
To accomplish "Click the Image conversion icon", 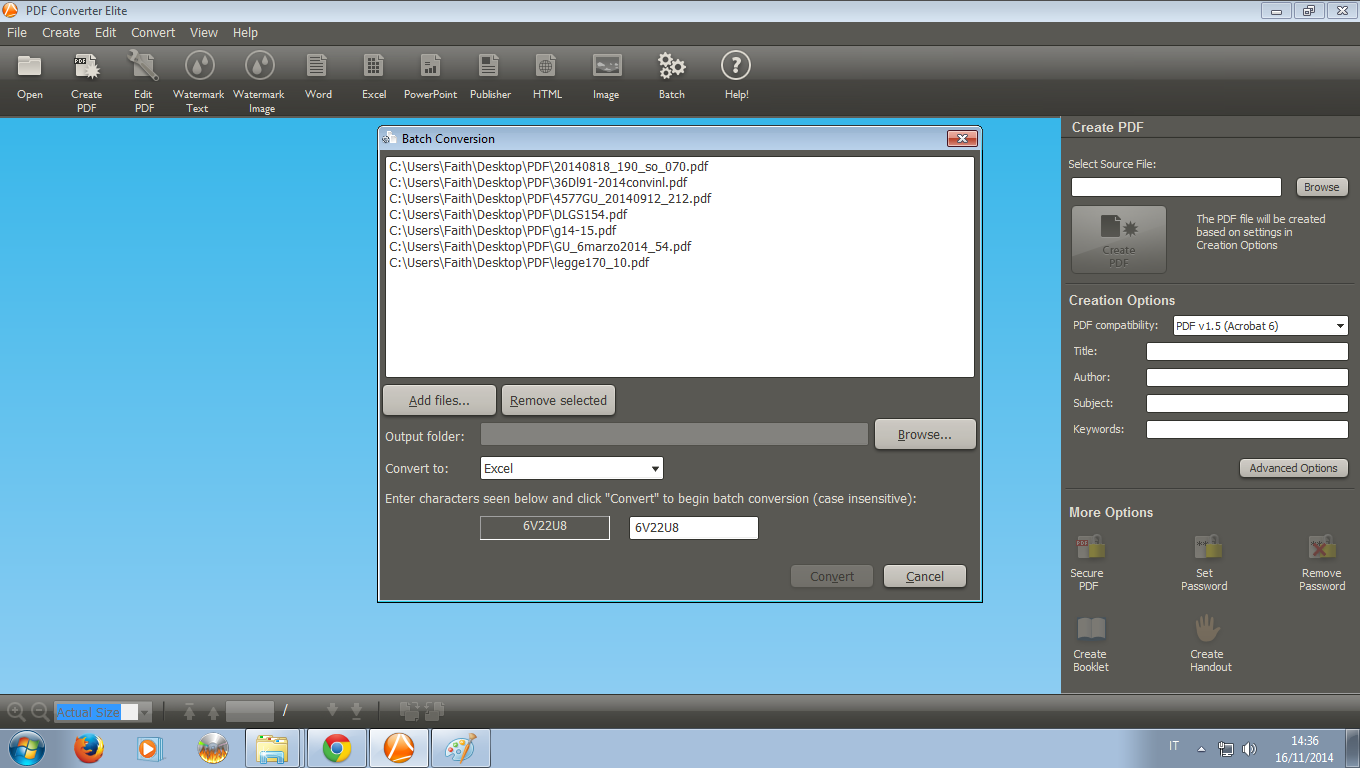I will (607, 66).
